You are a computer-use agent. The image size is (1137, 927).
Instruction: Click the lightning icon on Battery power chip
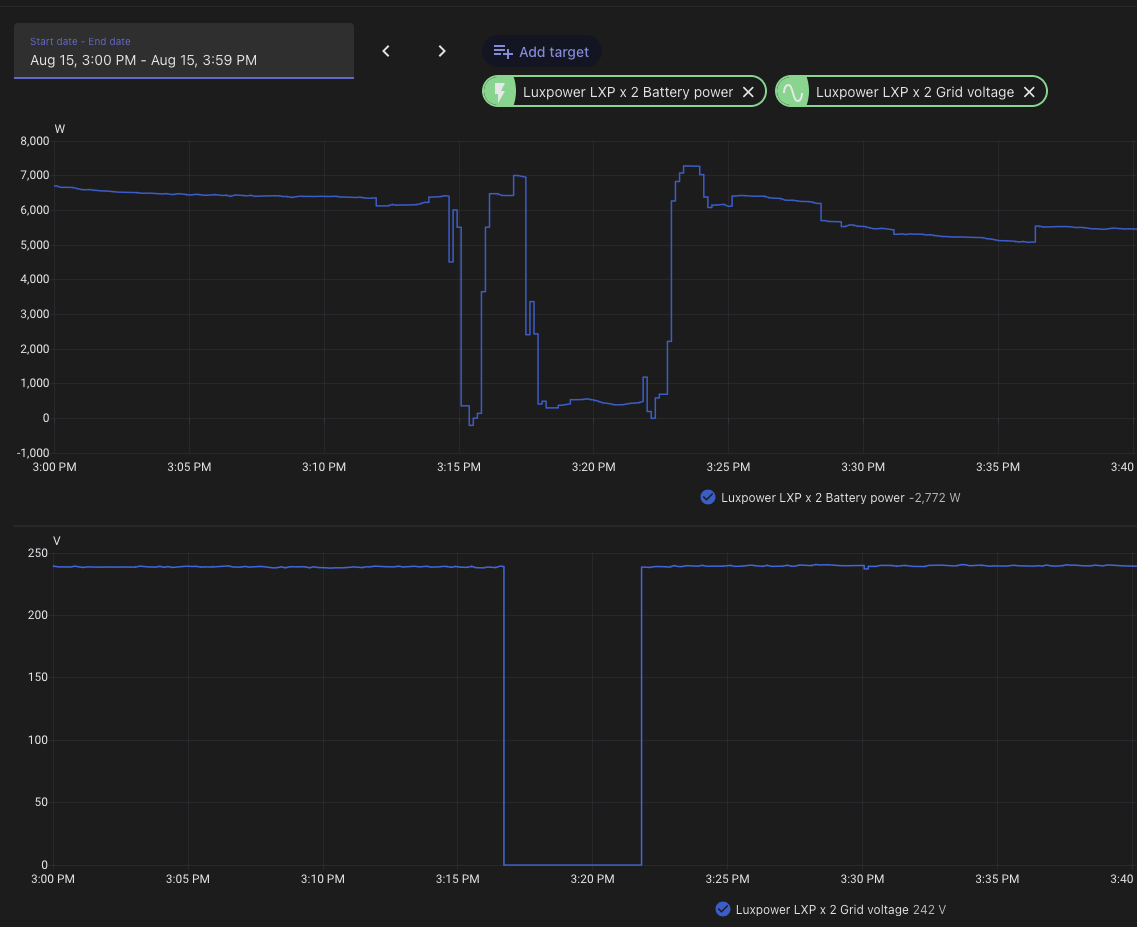point(500,91)
